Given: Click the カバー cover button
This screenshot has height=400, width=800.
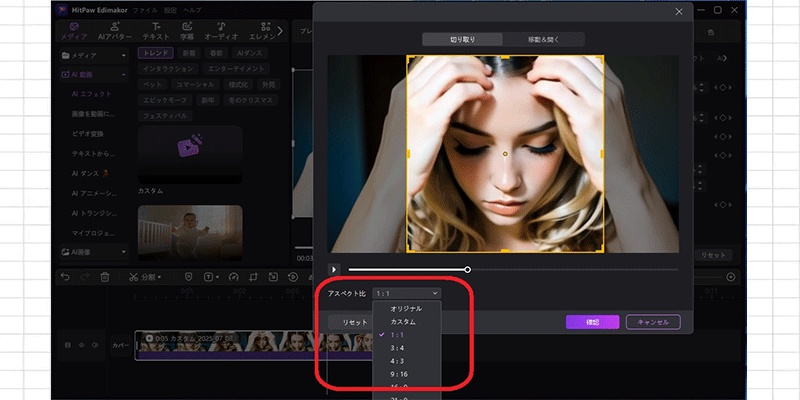Looking at the screenshot, I should 120,345.
